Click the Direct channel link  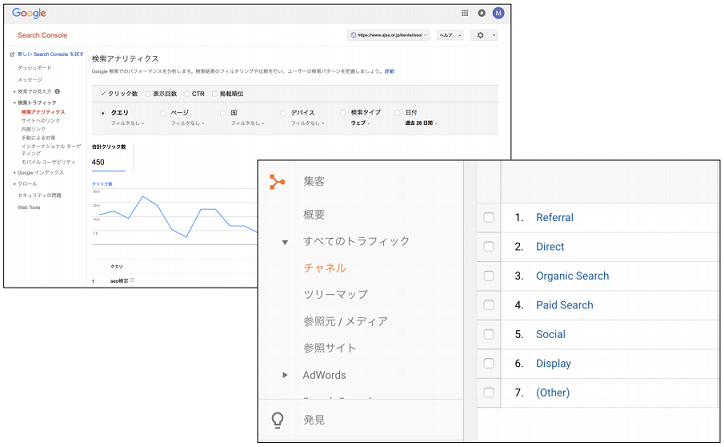pyautogui.click(x=549, y=247)
